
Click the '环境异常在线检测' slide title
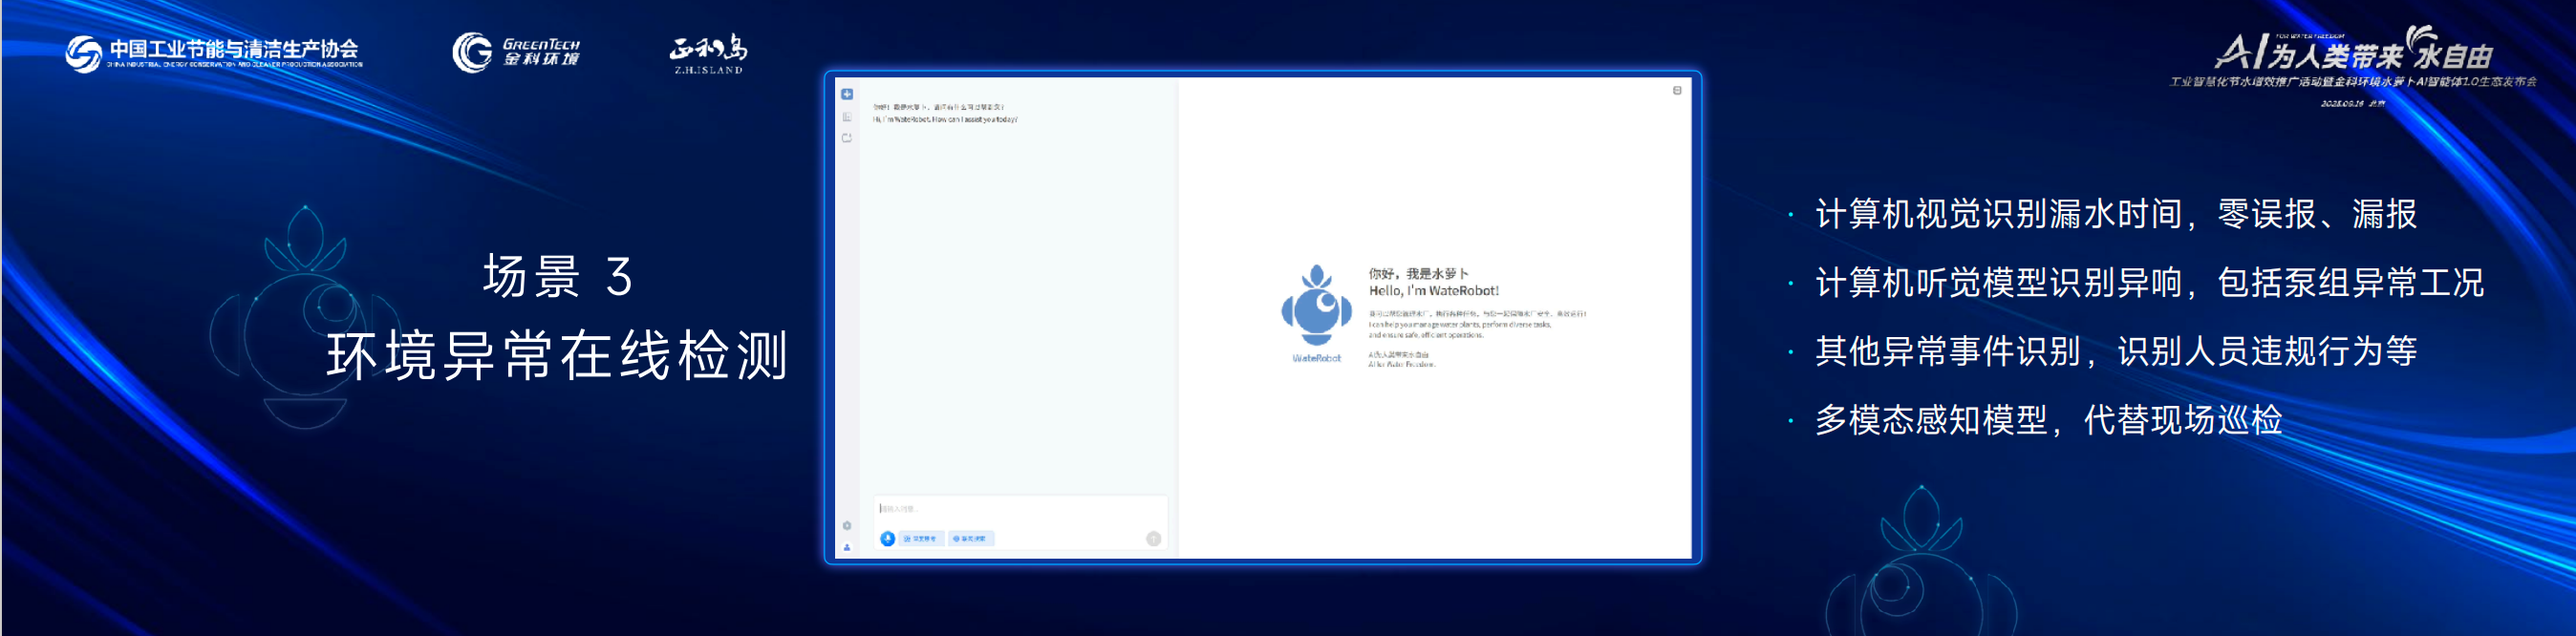coord(558,355)
